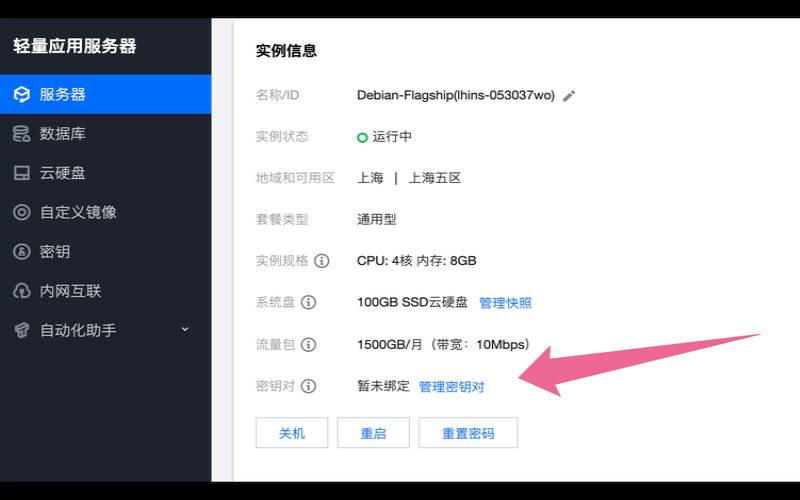Click the 通用型 package type value
Screen dimensions: 800x500
(377, 219)
